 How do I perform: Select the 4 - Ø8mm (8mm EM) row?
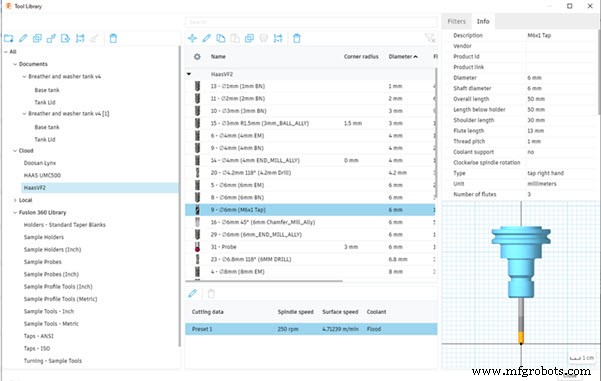(x=310, y=272)
